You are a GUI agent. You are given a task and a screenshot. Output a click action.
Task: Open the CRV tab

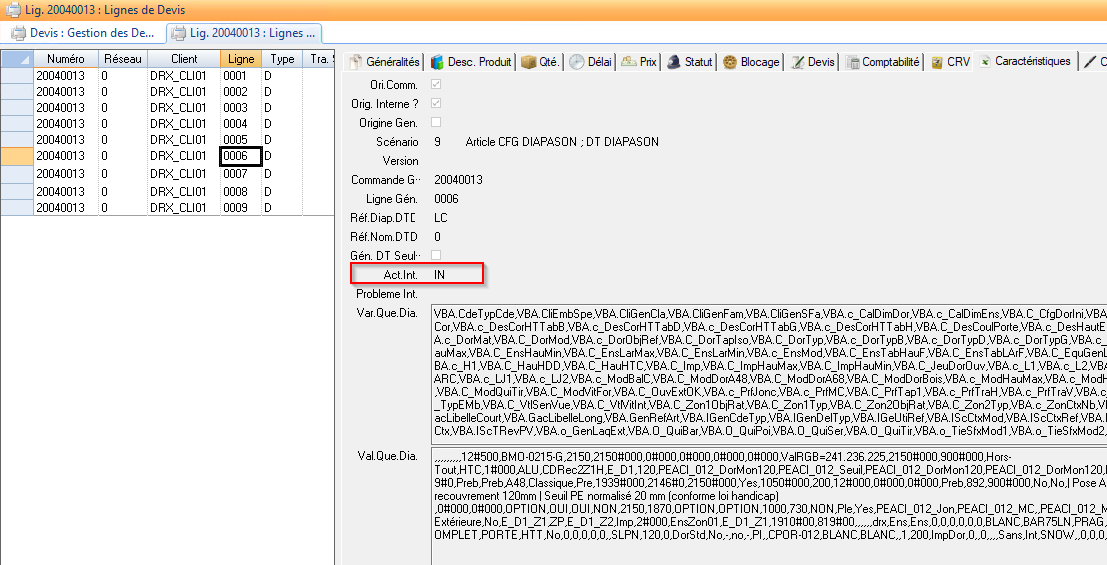point(950,62)
